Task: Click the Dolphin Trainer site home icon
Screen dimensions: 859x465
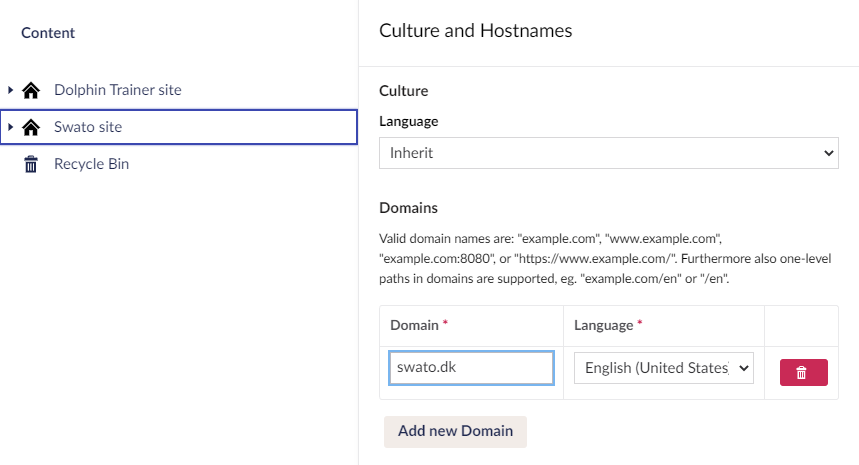Action: [x=31, y=90]
